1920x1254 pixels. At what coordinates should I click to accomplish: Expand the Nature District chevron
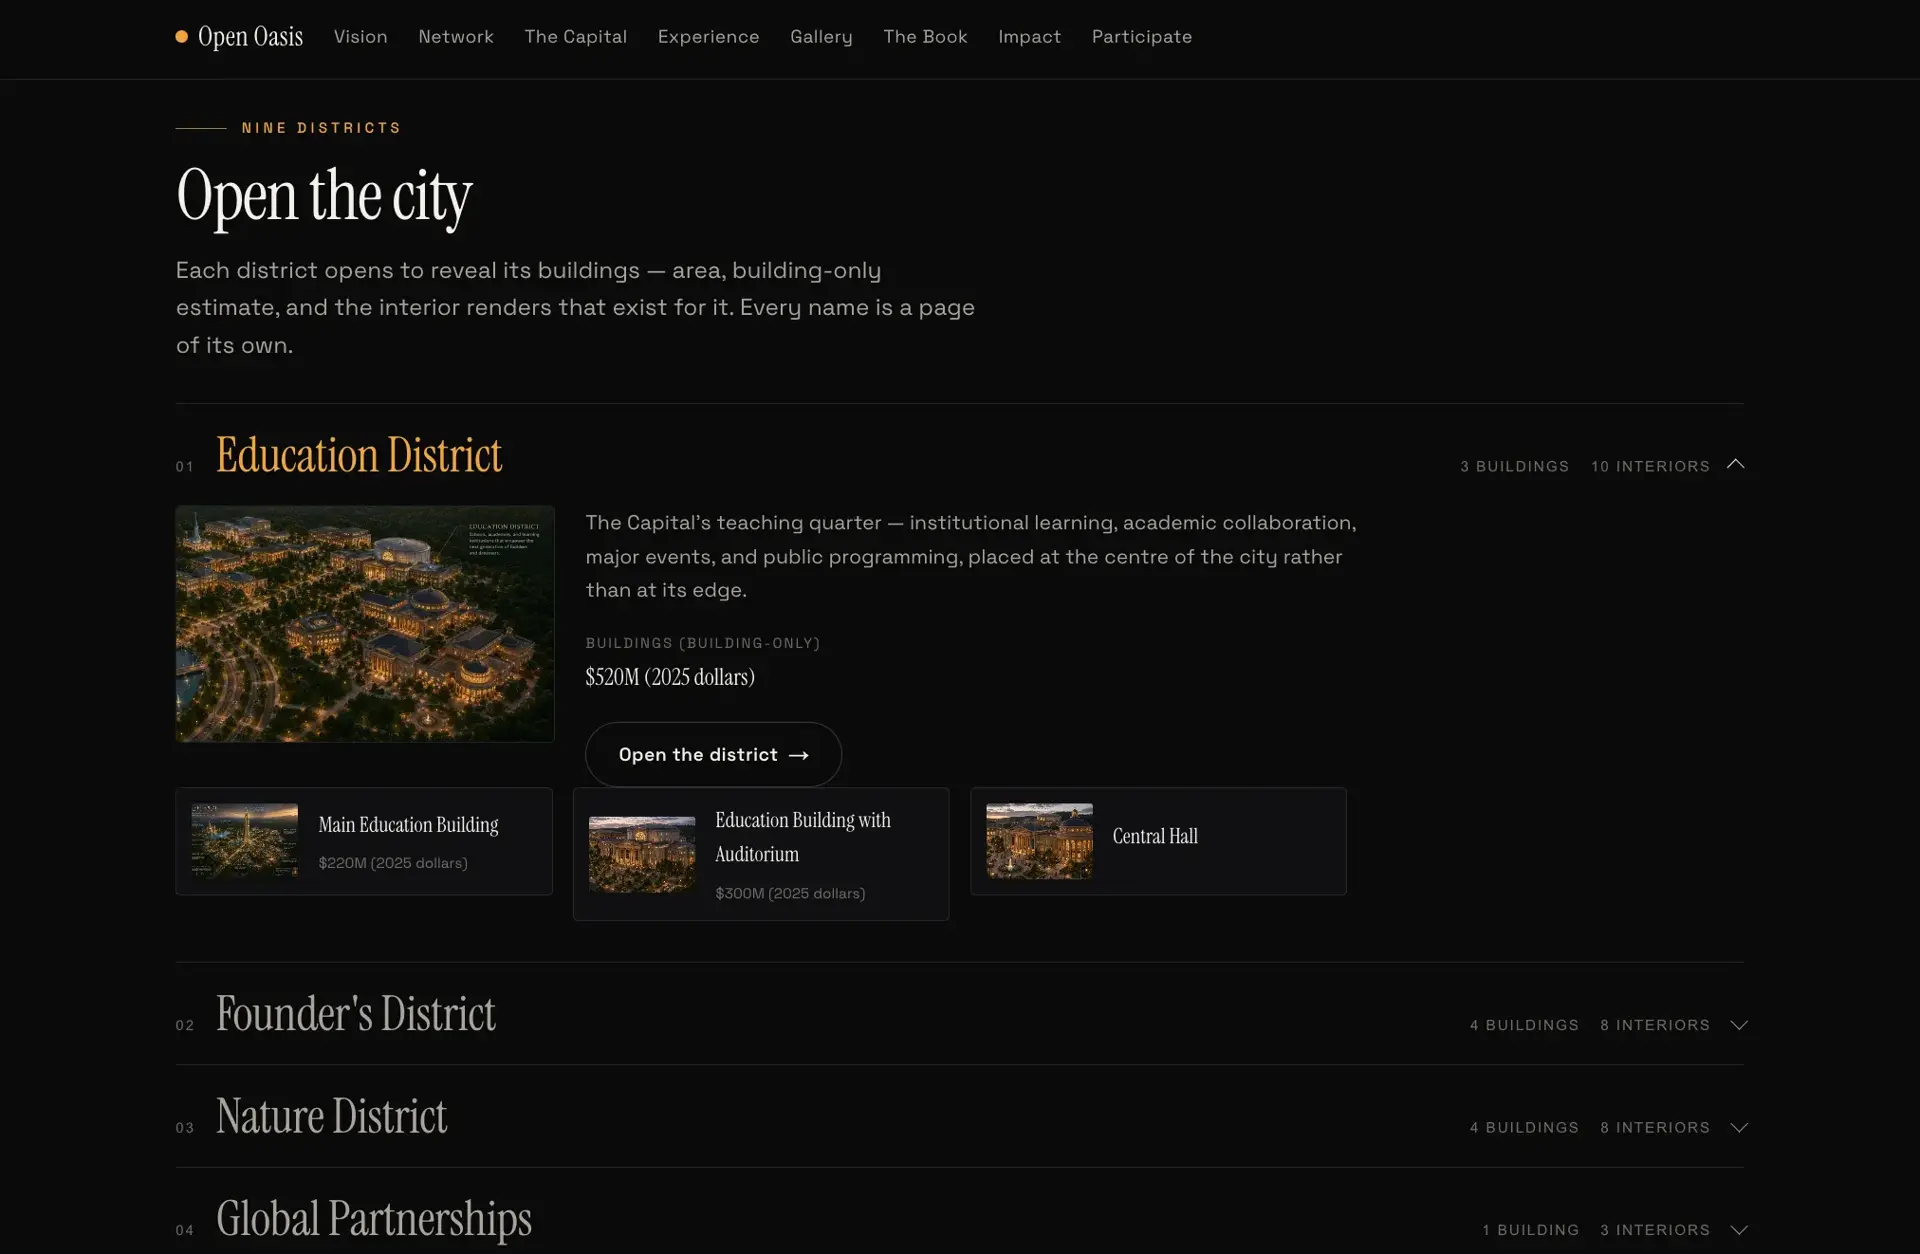(1739, 1127)
